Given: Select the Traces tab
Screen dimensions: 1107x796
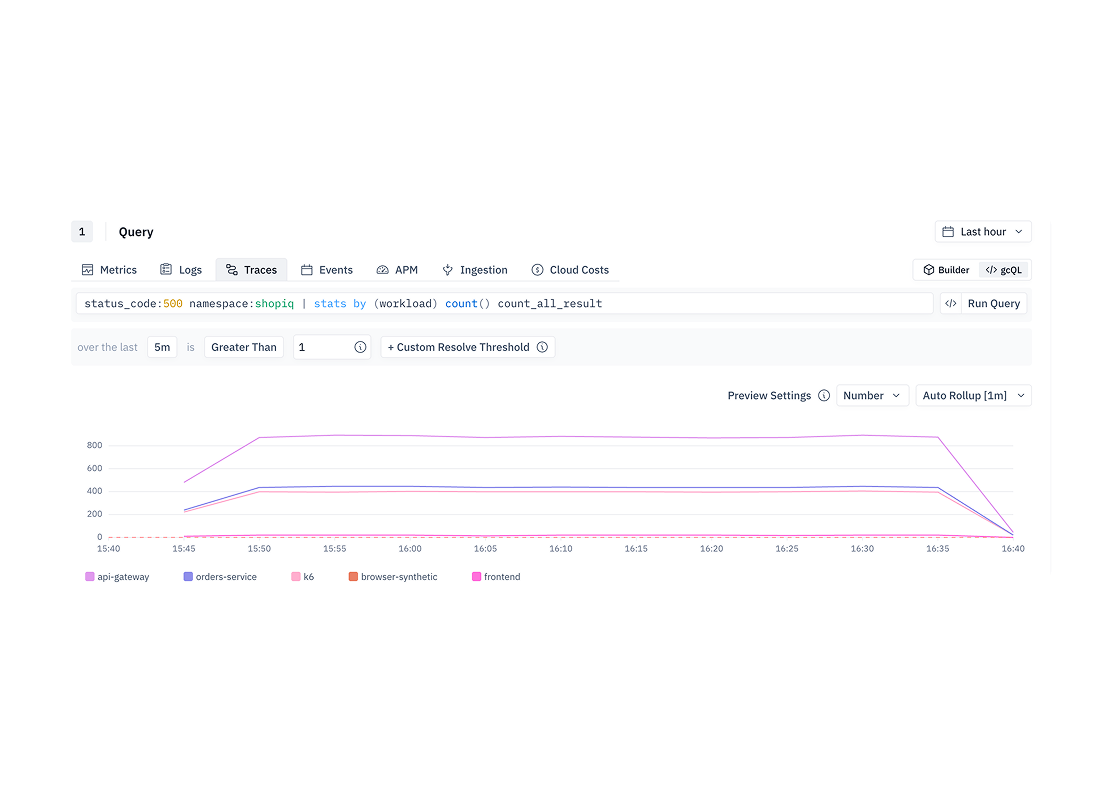Looking at the screenshot, I should click(251, 270).
